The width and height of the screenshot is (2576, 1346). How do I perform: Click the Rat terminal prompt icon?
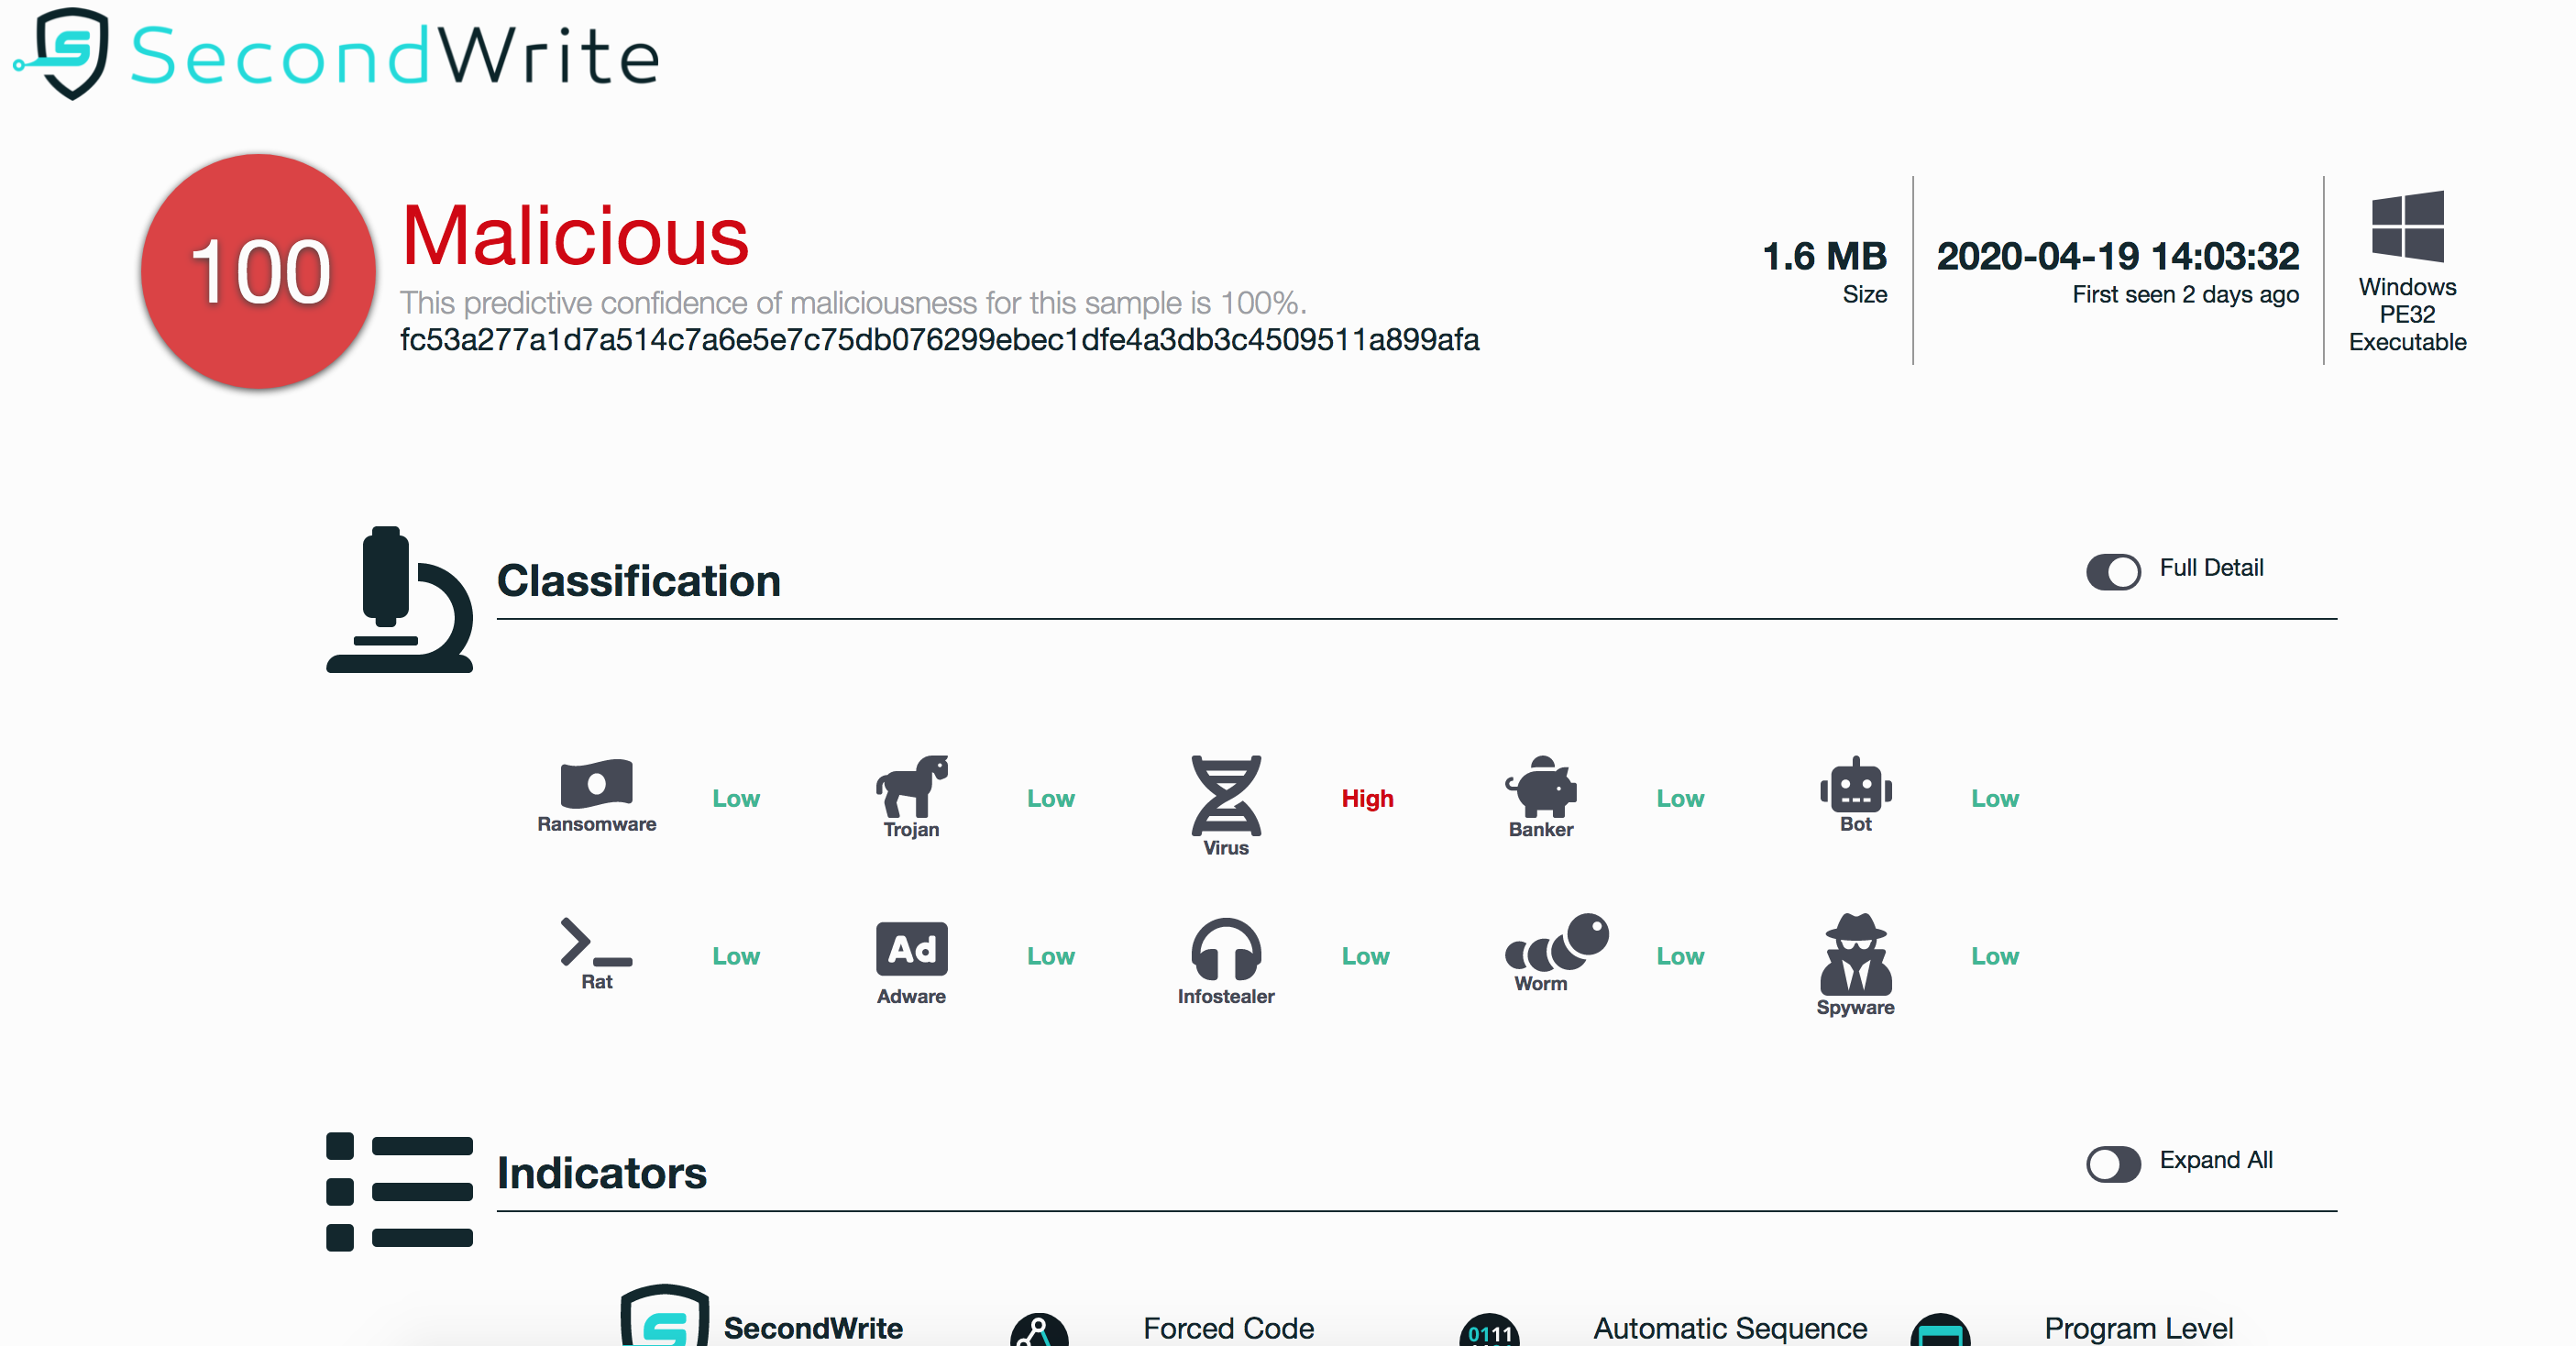click(x=596, y=942)
